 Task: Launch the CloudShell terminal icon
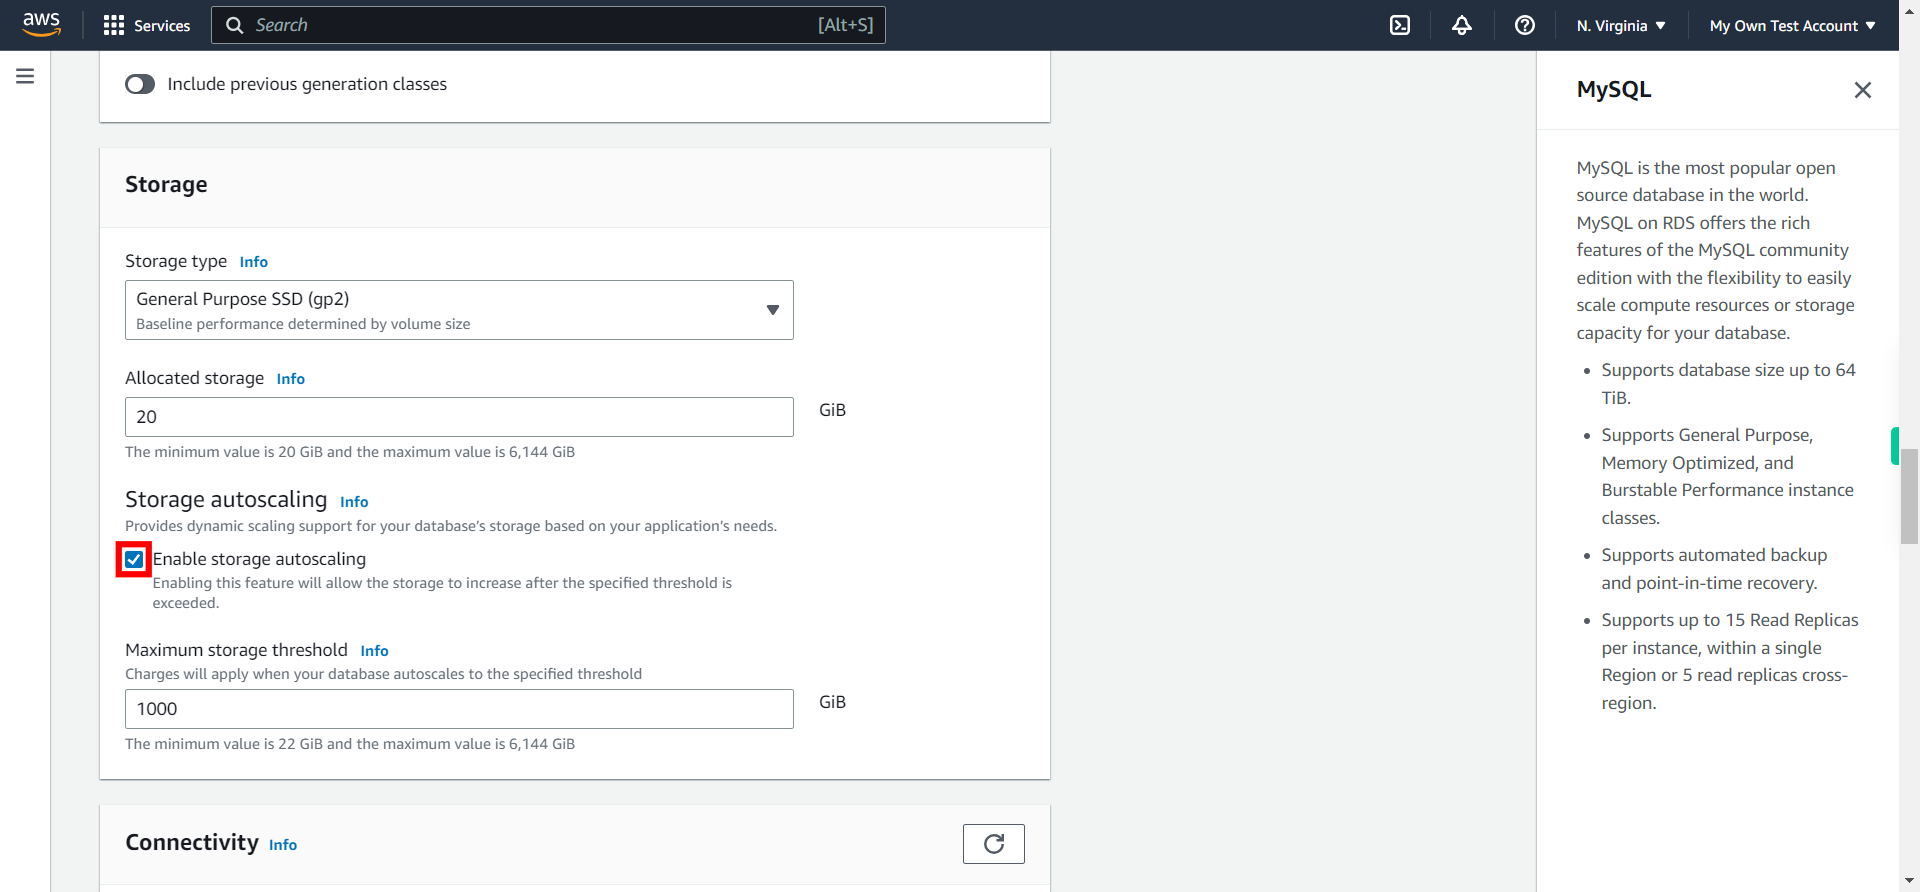[x=1400, y=25]
